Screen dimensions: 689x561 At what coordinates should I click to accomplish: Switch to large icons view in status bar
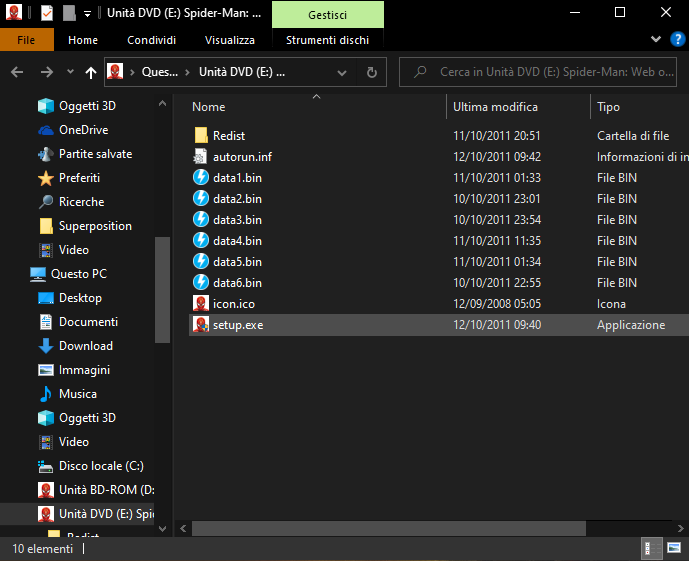coord(673,548)
